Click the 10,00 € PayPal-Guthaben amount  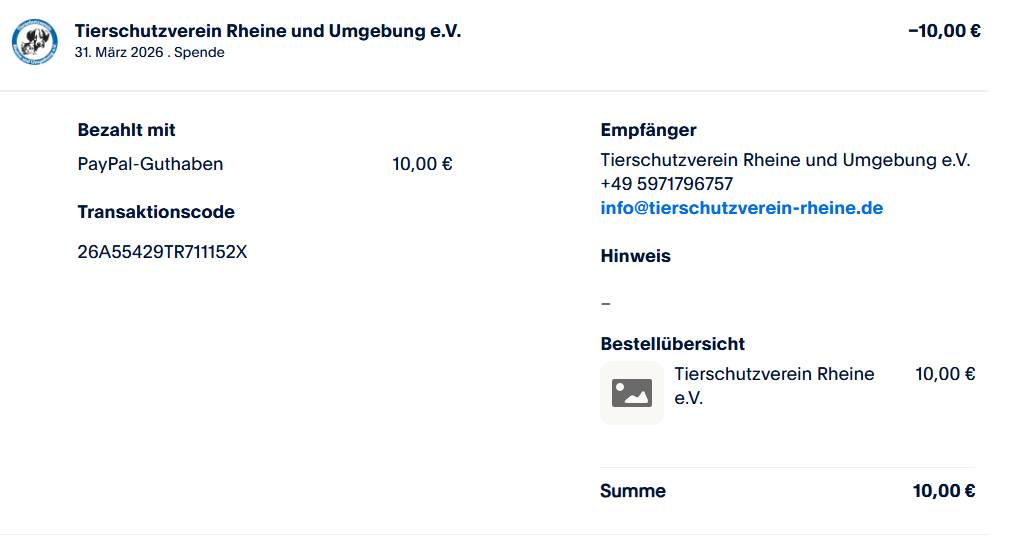coord(422,164)
